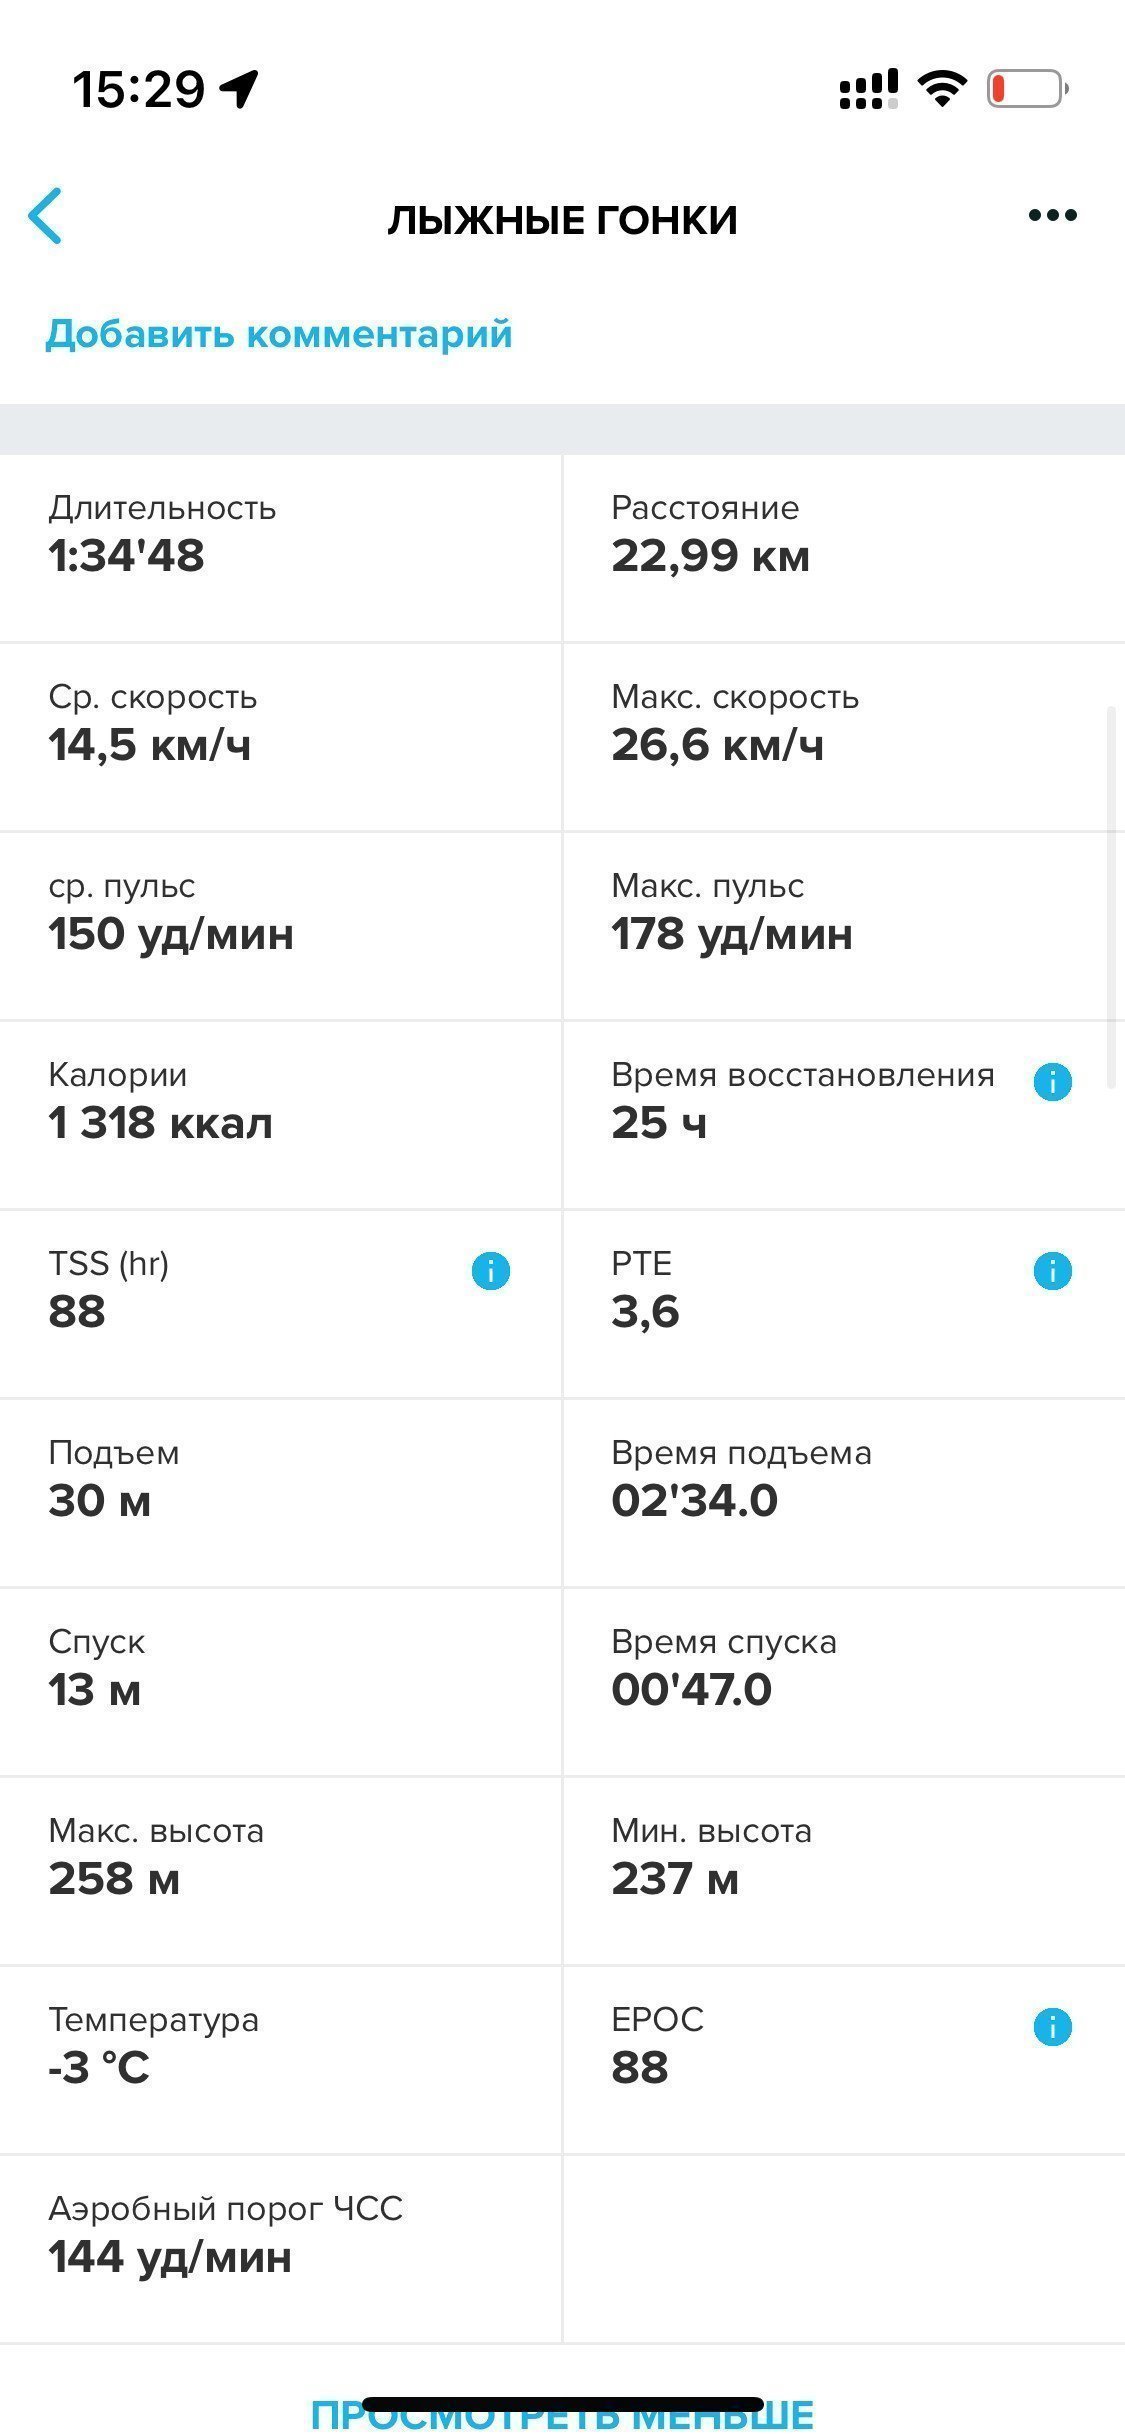Tap the ЛЫЖНЫЕ ГОНКИ title

[x=562, y=220]
